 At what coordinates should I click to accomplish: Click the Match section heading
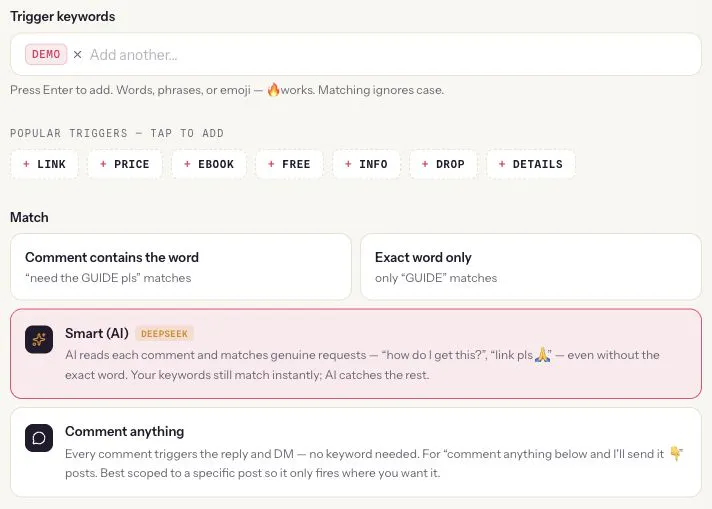pos(29,217)
